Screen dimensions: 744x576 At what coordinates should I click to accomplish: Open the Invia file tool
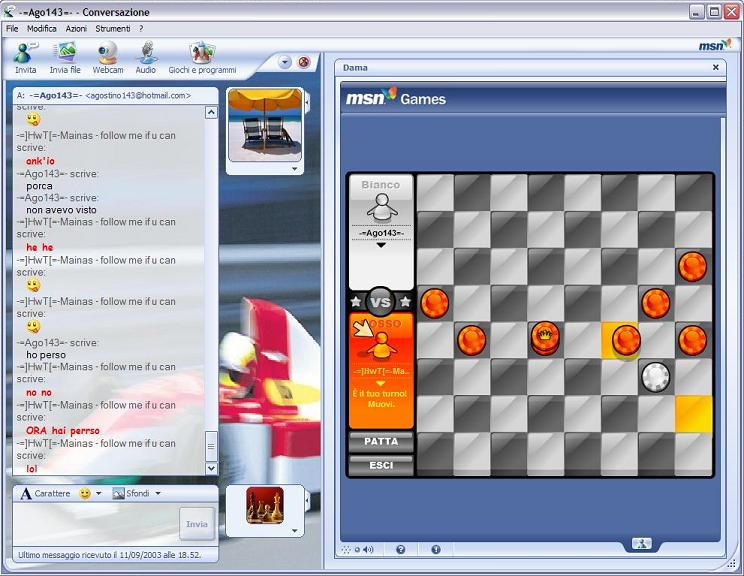point(65,57)
